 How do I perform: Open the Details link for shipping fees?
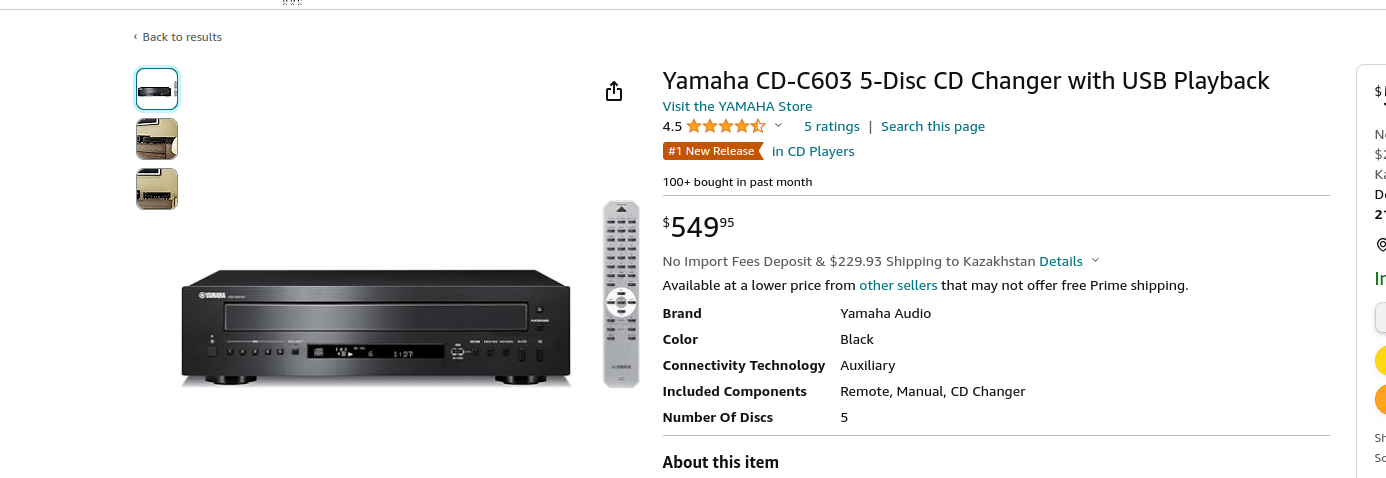tap(1061, 261)
